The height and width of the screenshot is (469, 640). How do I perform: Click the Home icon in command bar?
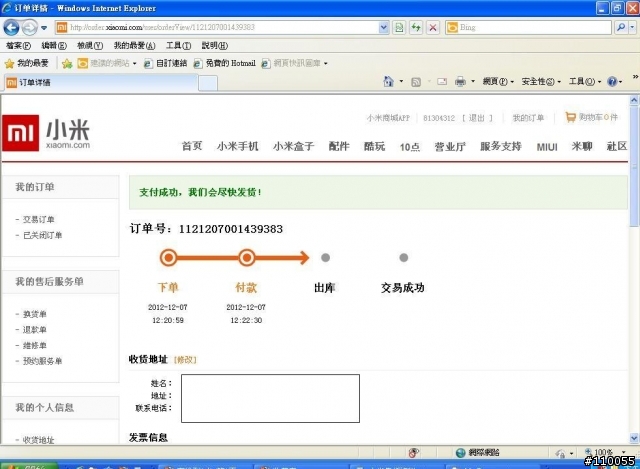point(388,82)
